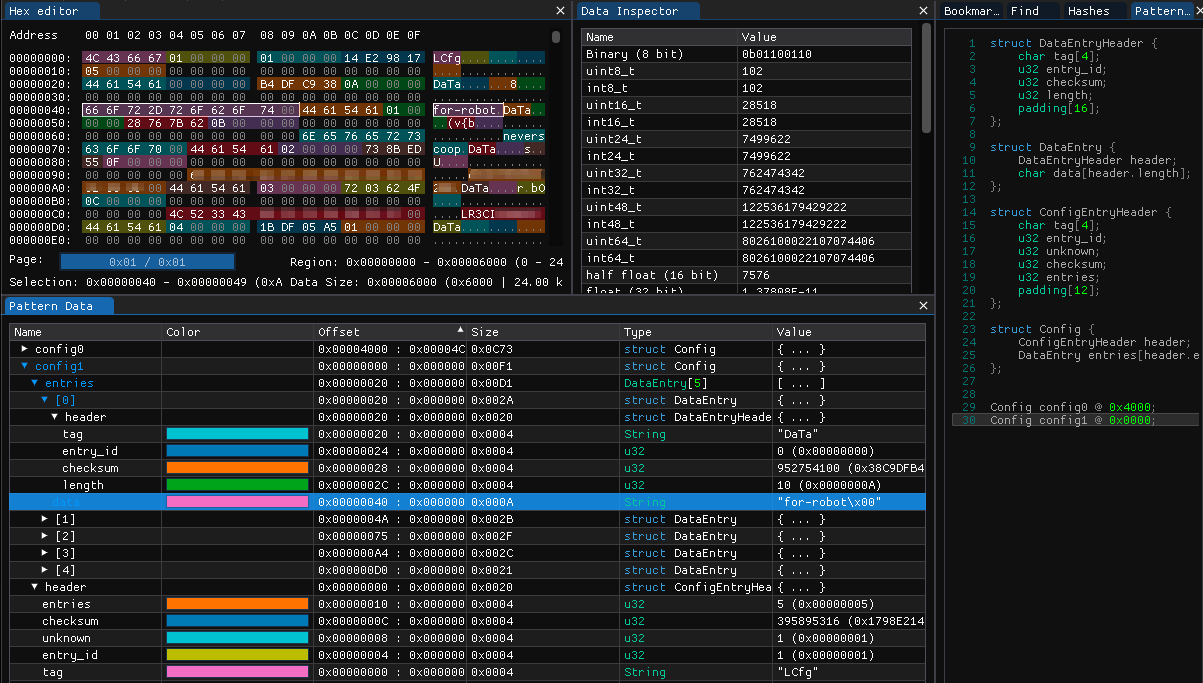Click hex row address 00000040
The image size is (1203, 683).
point(40,110)
